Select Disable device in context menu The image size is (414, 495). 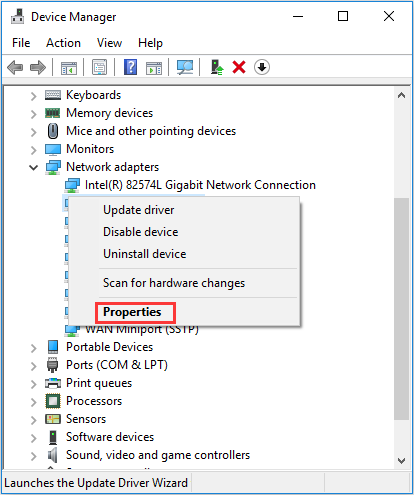[x=141, y=232]
